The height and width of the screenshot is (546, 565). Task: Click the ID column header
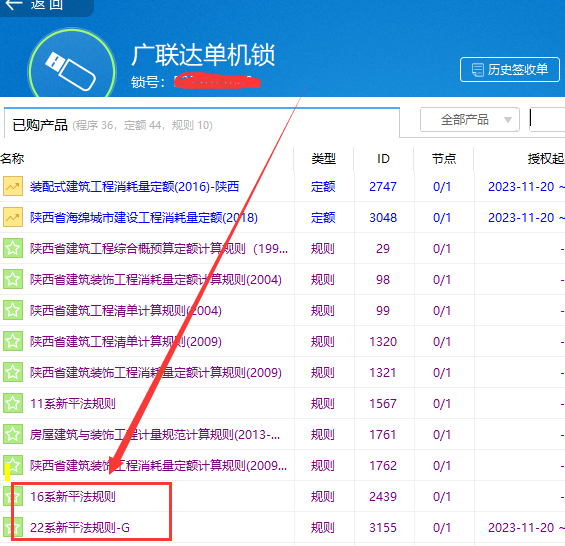pos(383,159)
